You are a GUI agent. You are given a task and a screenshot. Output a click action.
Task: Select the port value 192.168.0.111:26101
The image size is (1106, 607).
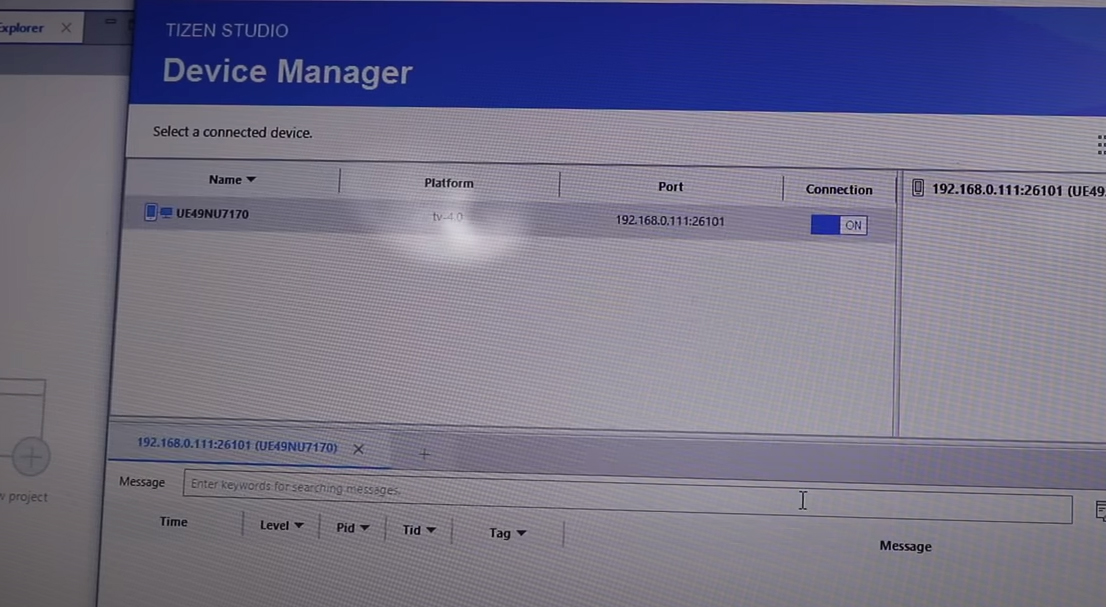pyautogui.click(x=670, y=221)
